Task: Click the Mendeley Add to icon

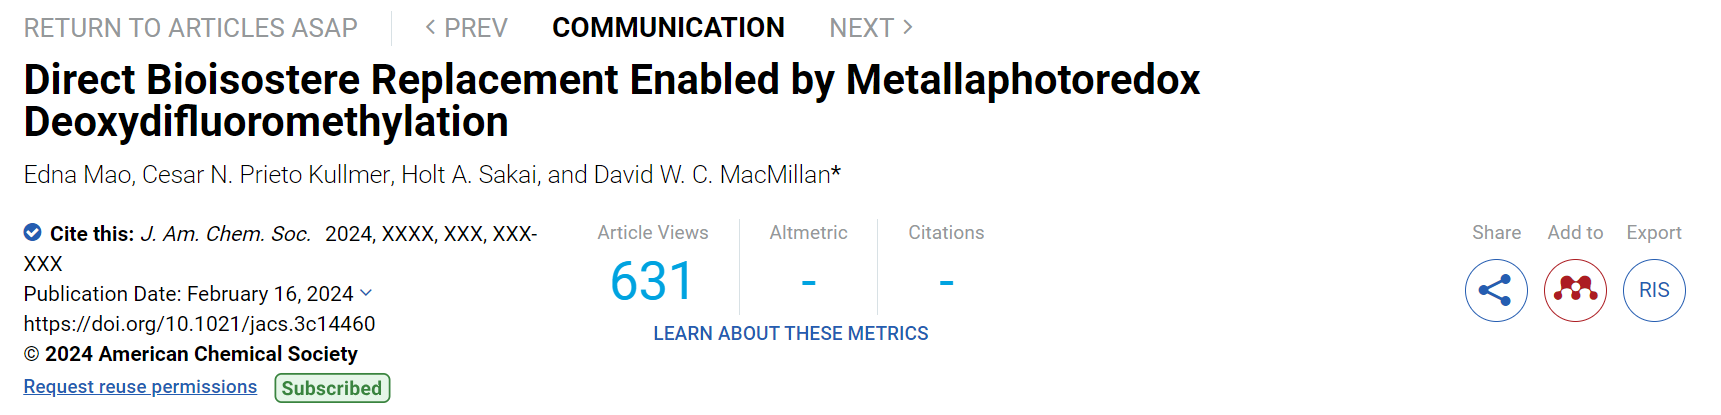Action: (1575, 290)
